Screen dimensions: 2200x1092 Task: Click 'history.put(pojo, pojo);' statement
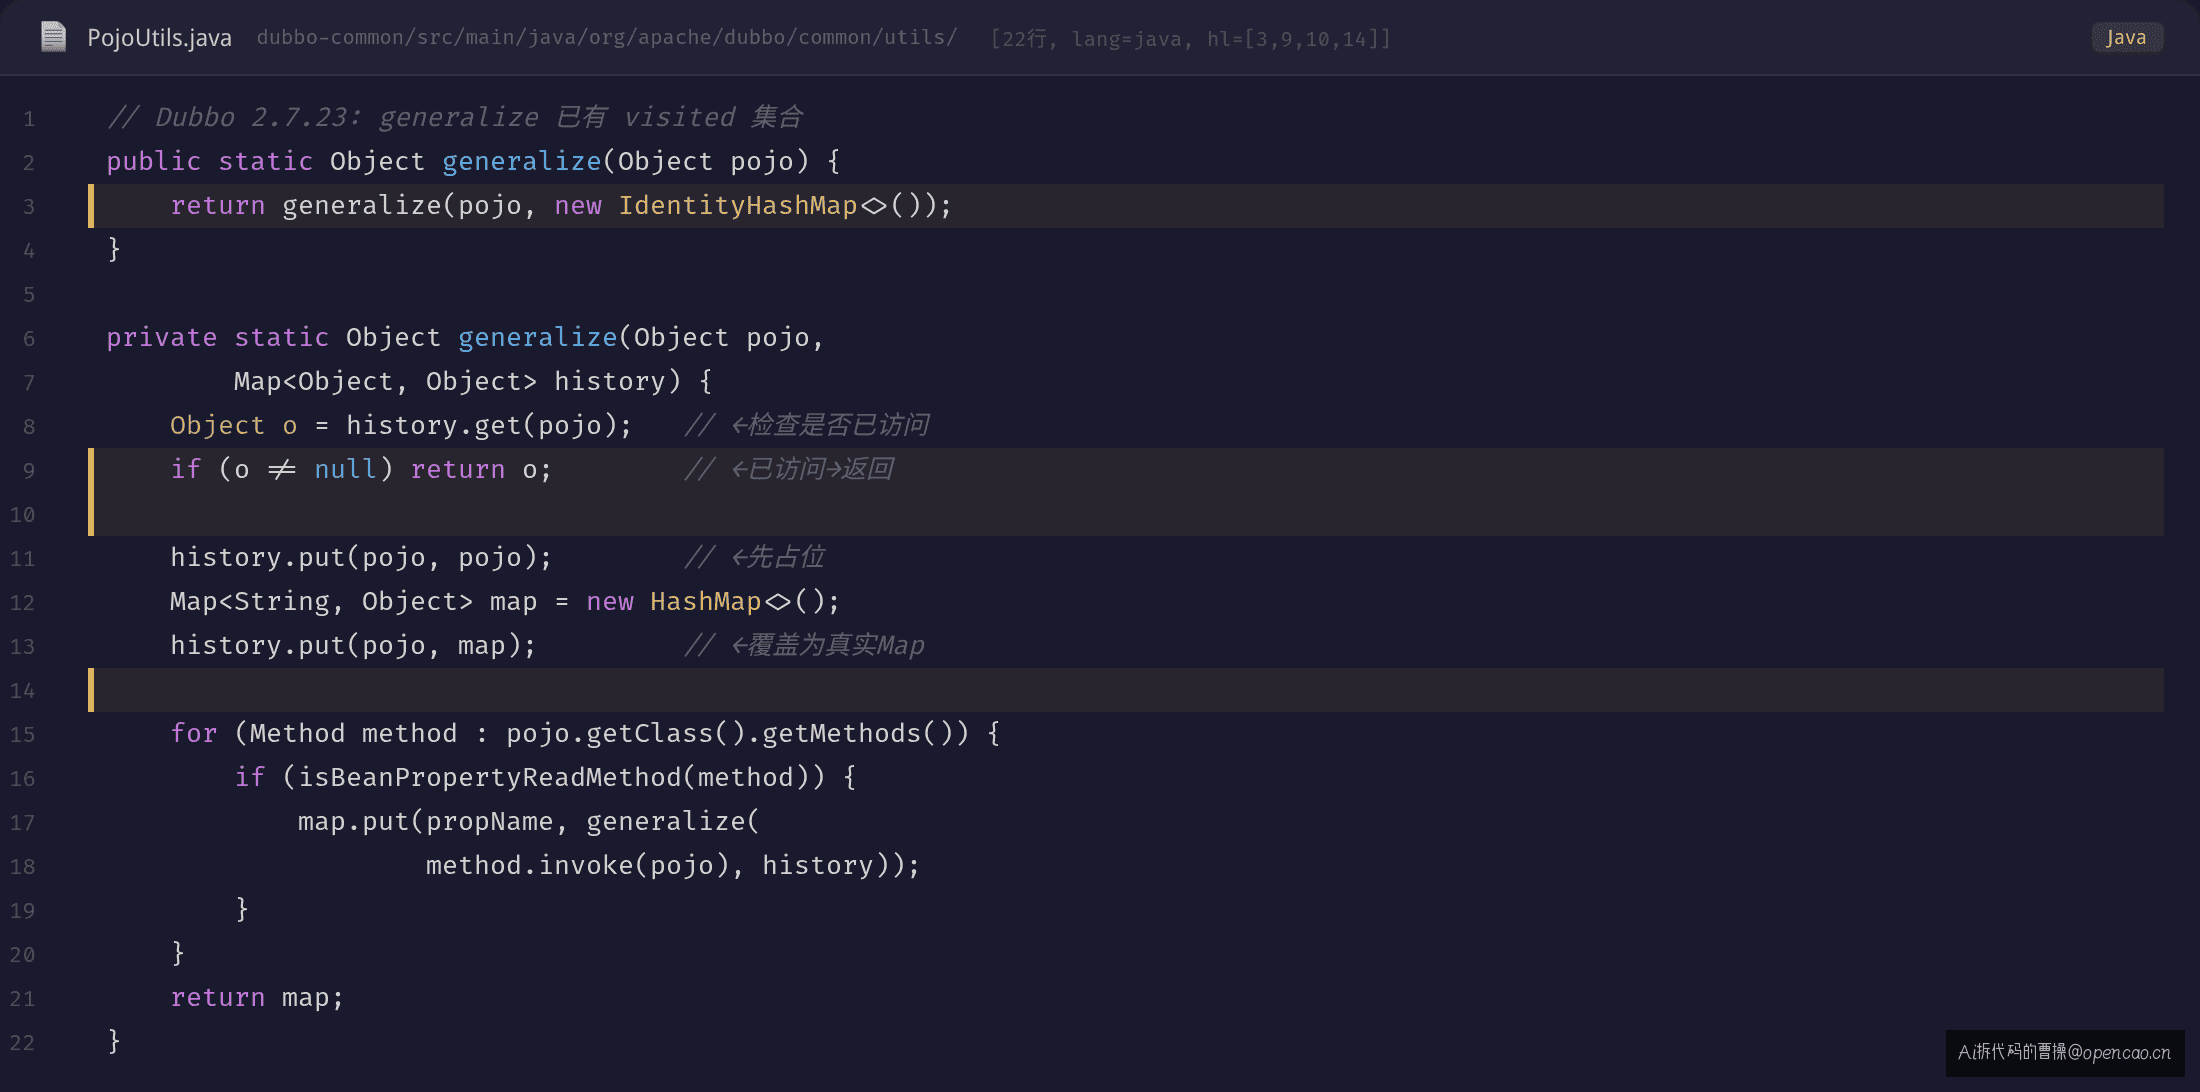point(361,557)
